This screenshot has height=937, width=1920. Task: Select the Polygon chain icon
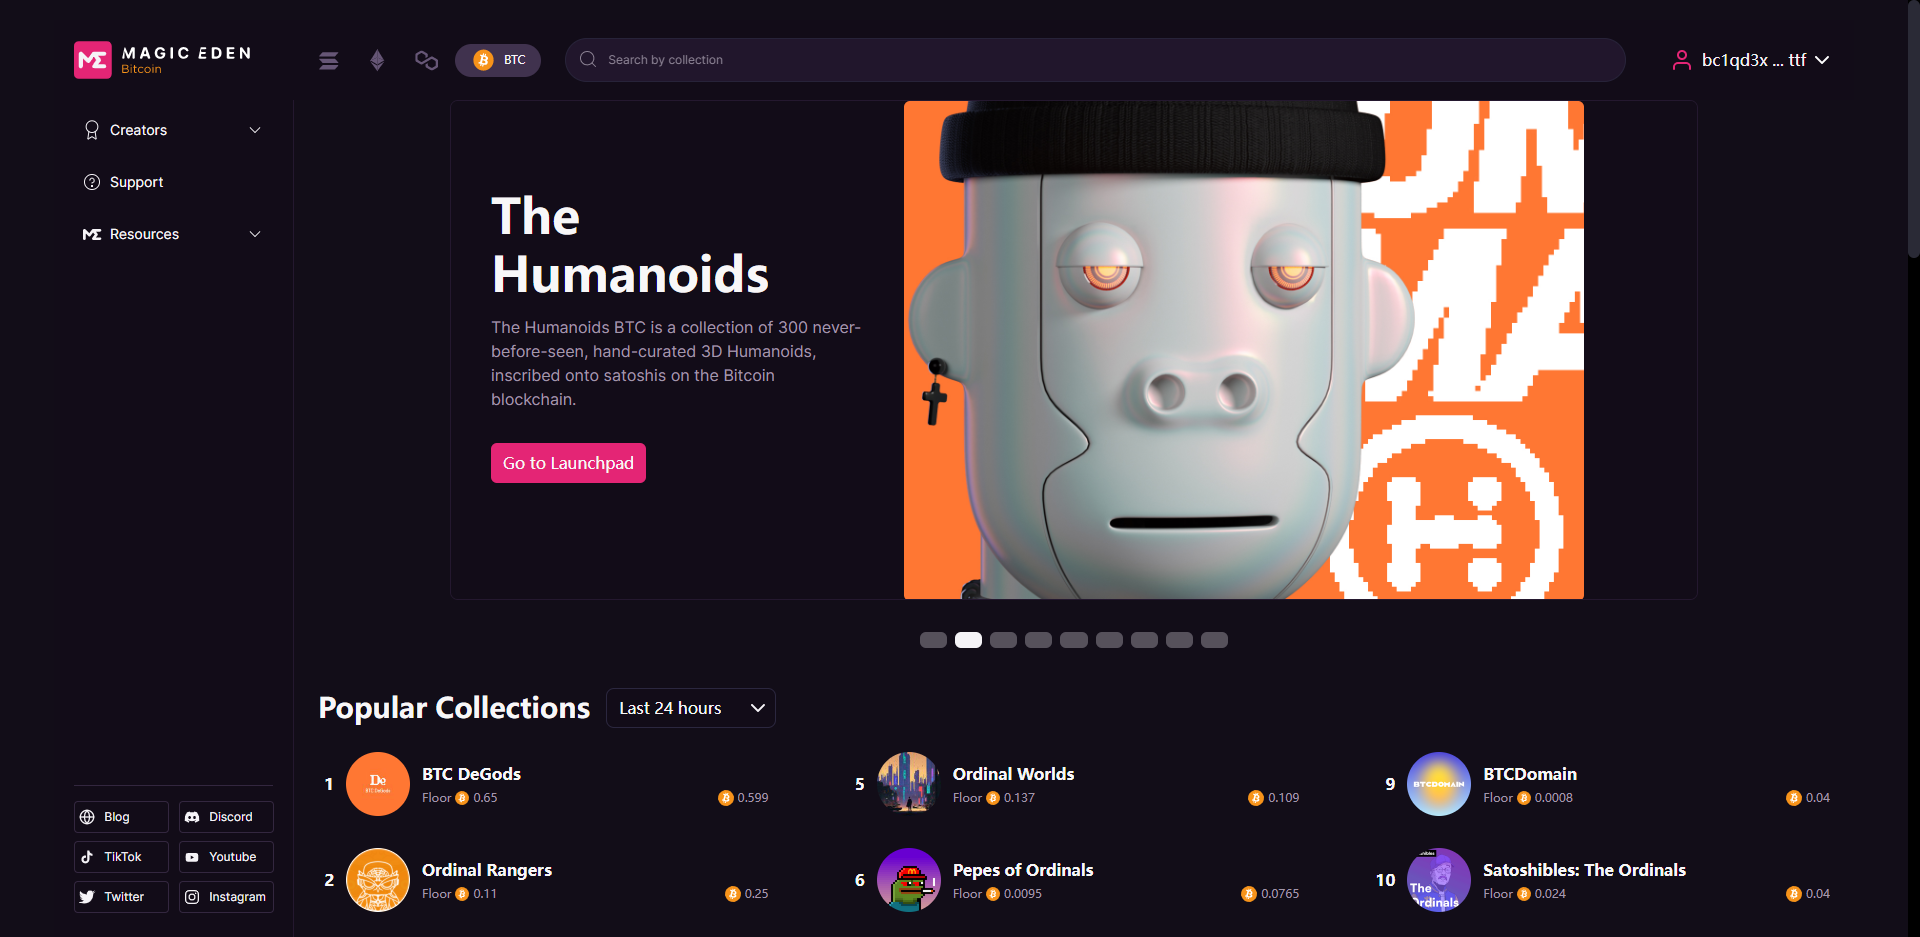pyautogui.click(x=426, y=60)
